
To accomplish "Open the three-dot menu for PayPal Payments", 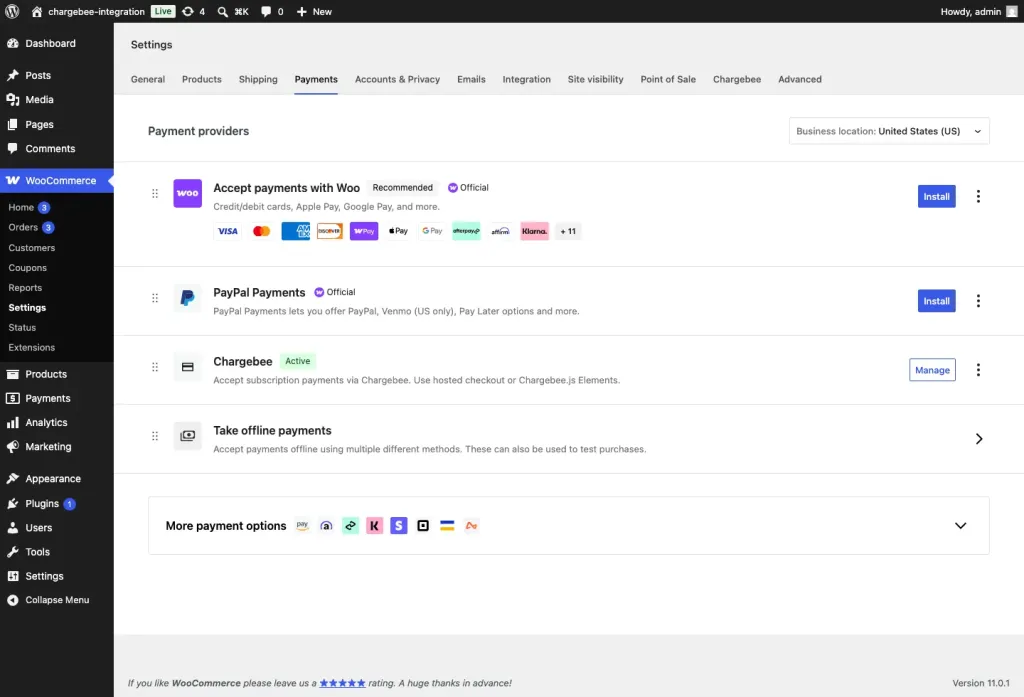I will pyautogui.click(x=978, y=301).
